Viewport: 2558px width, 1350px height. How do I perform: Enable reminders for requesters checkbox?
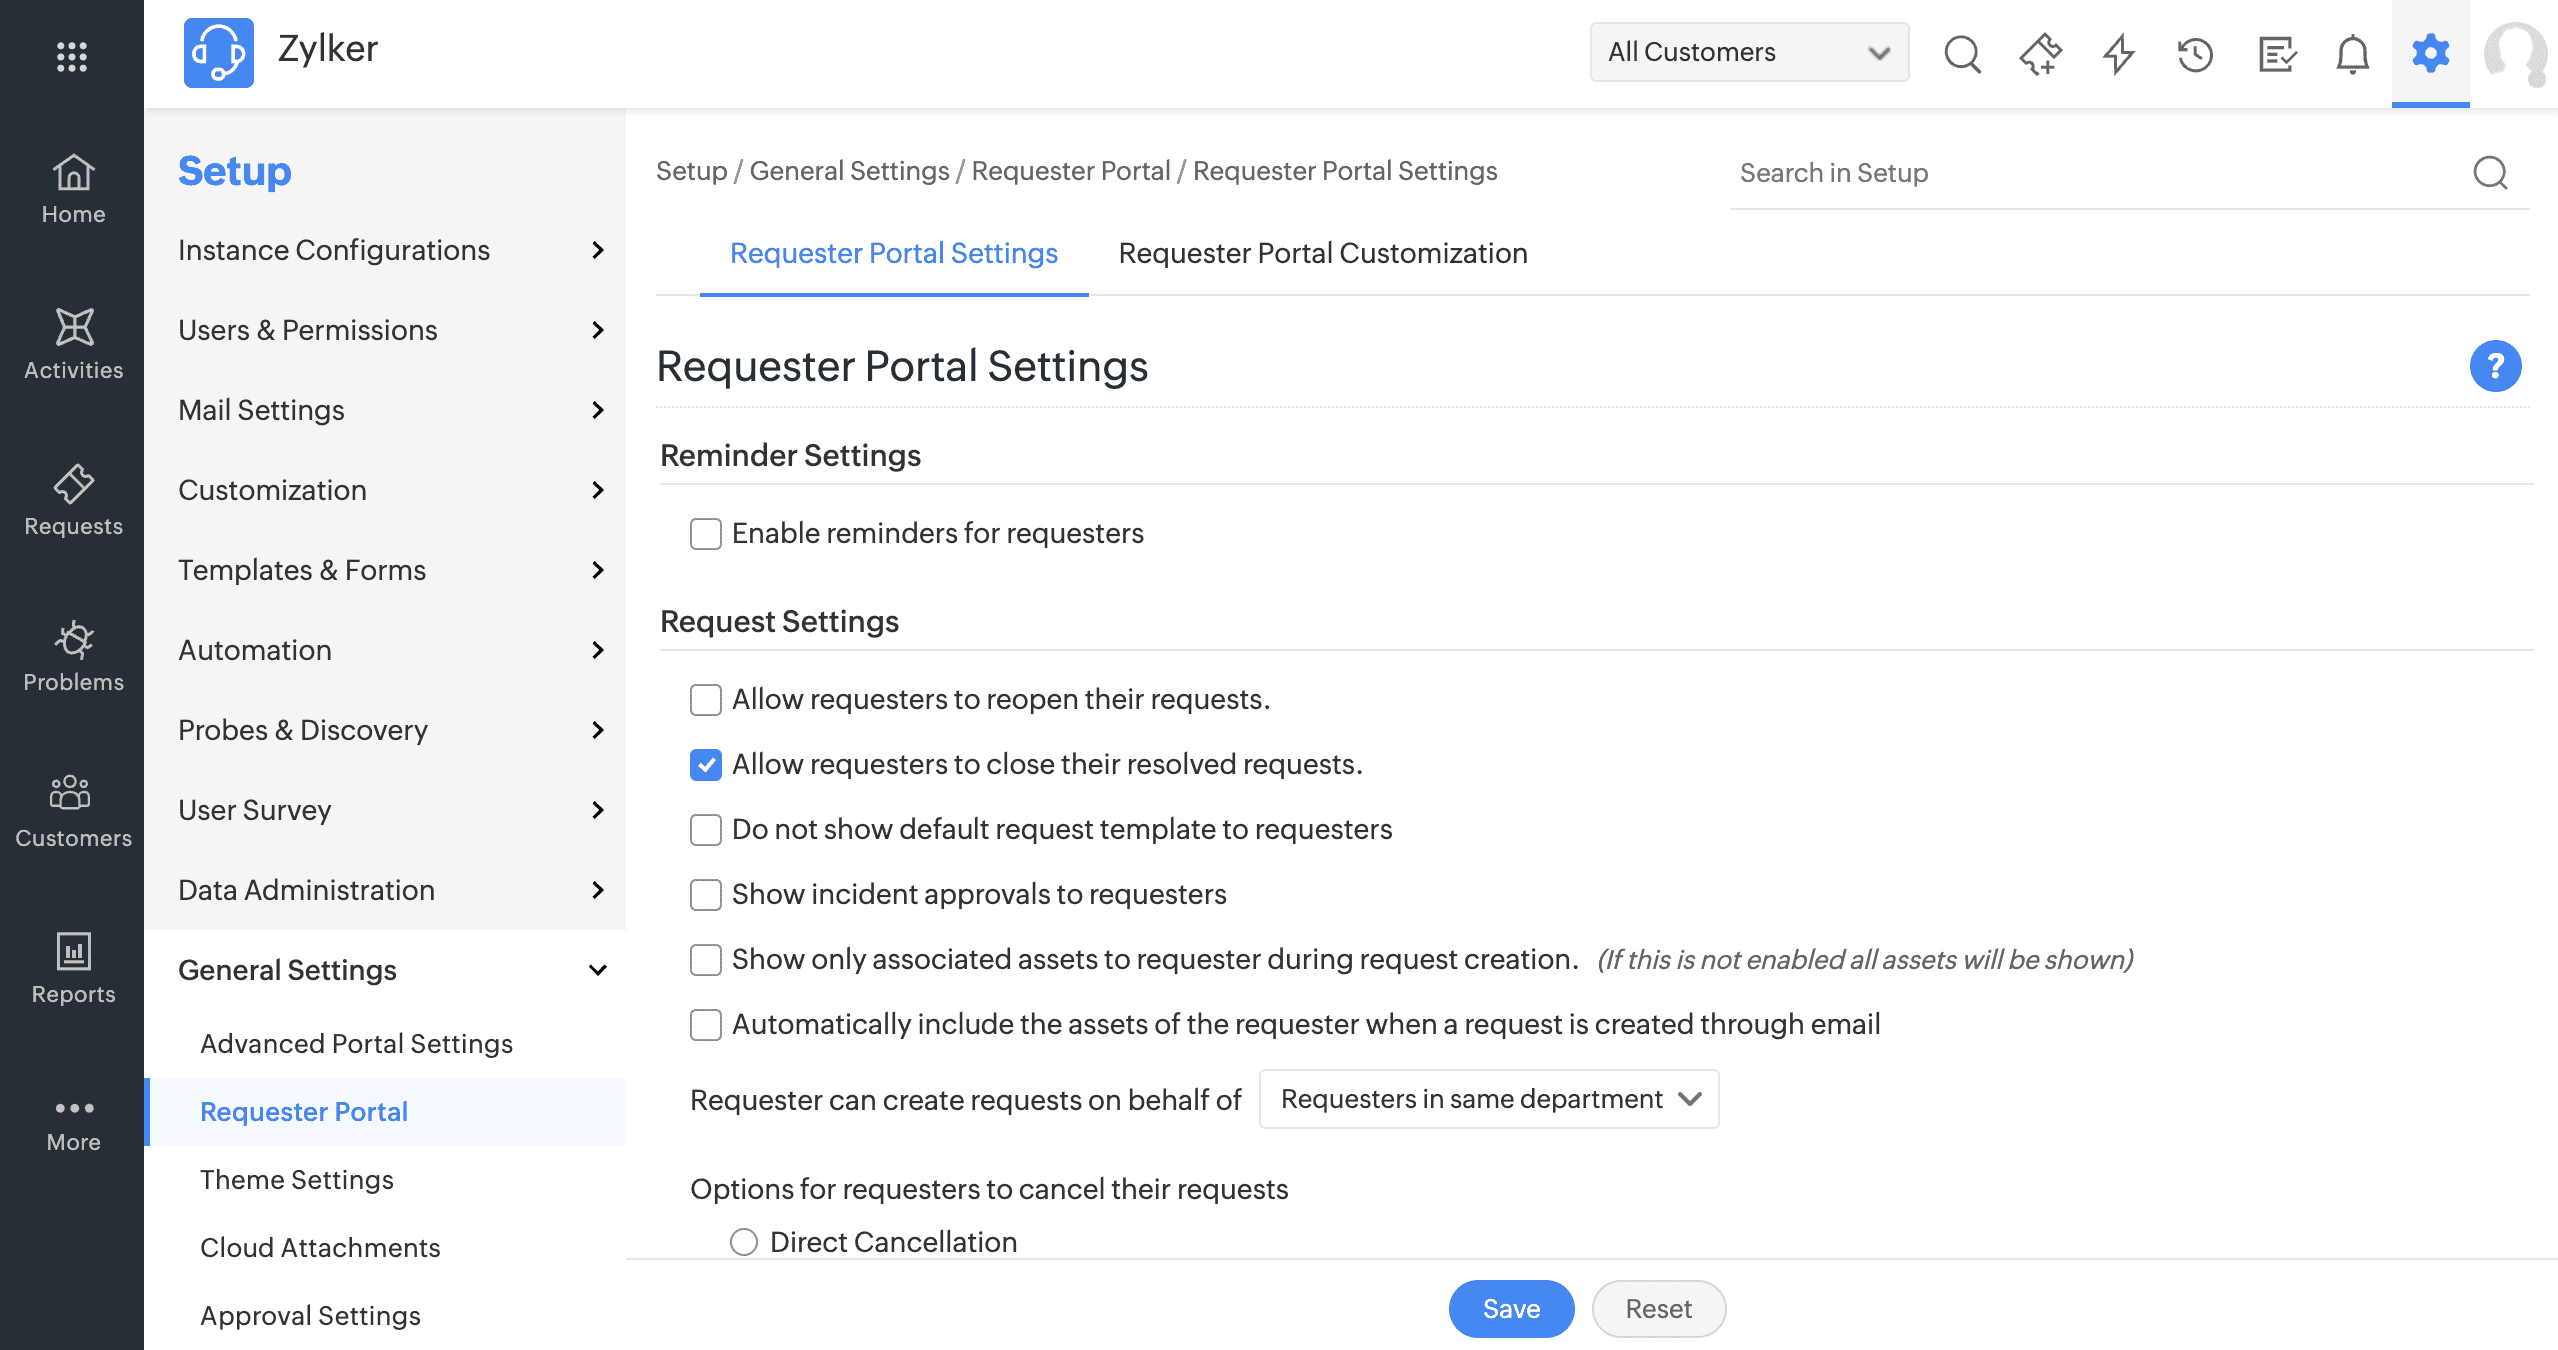[706, 534]
